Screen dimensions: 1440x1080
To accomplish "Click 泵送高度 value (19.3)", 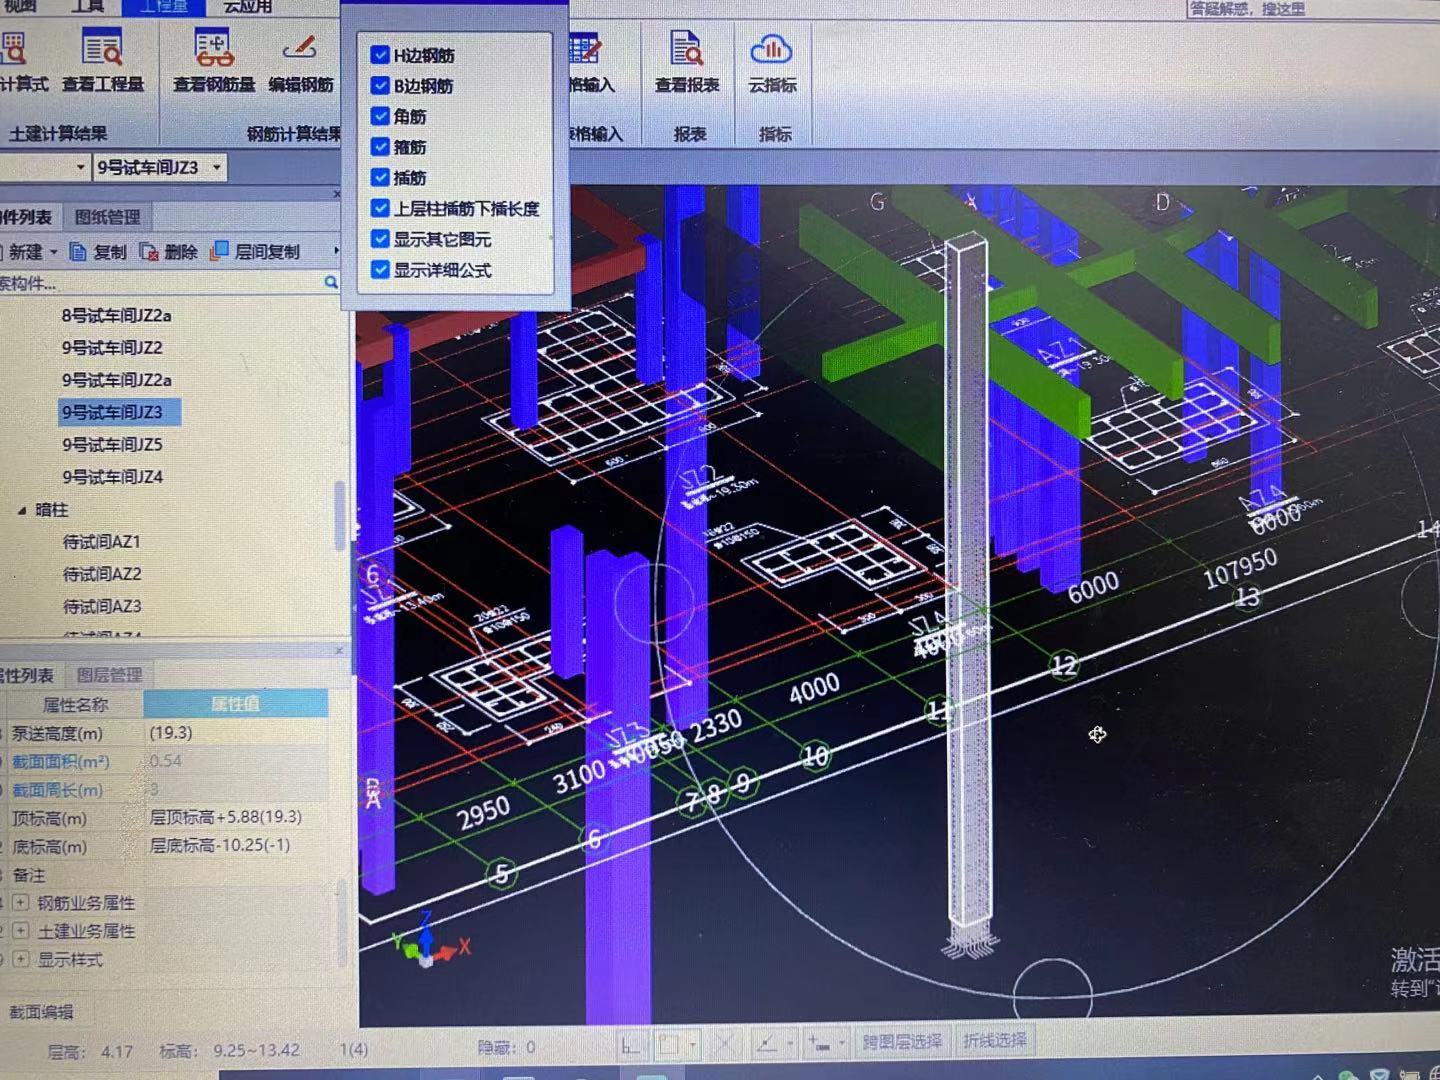I will 171,733.
